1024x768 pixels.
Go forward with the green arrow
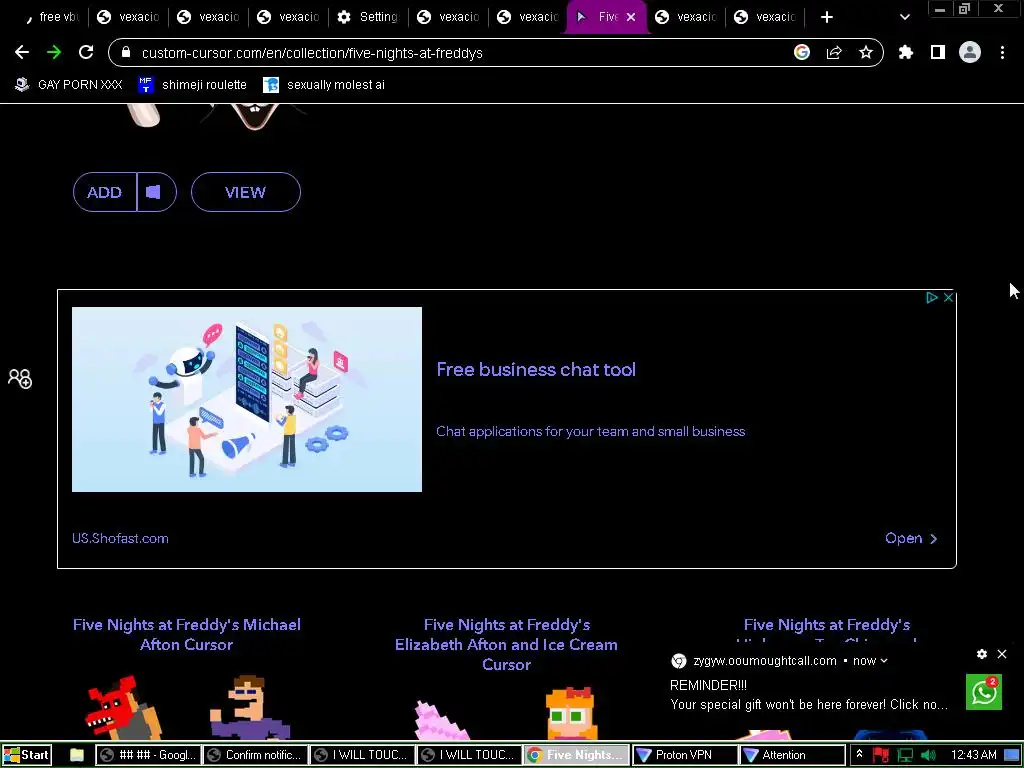tap(54, 52)
